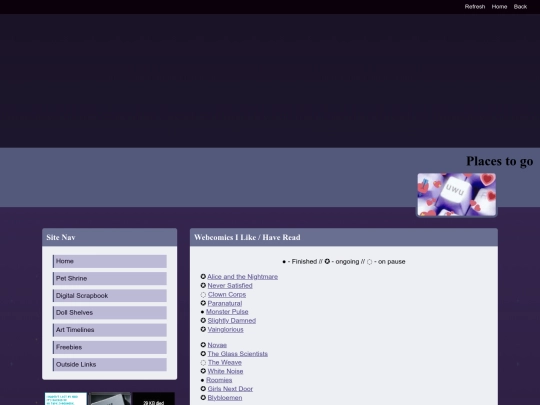540x405 pixels.
Task: Click the ongoing icon beside White Noise
Action: (x=203, y=371)
